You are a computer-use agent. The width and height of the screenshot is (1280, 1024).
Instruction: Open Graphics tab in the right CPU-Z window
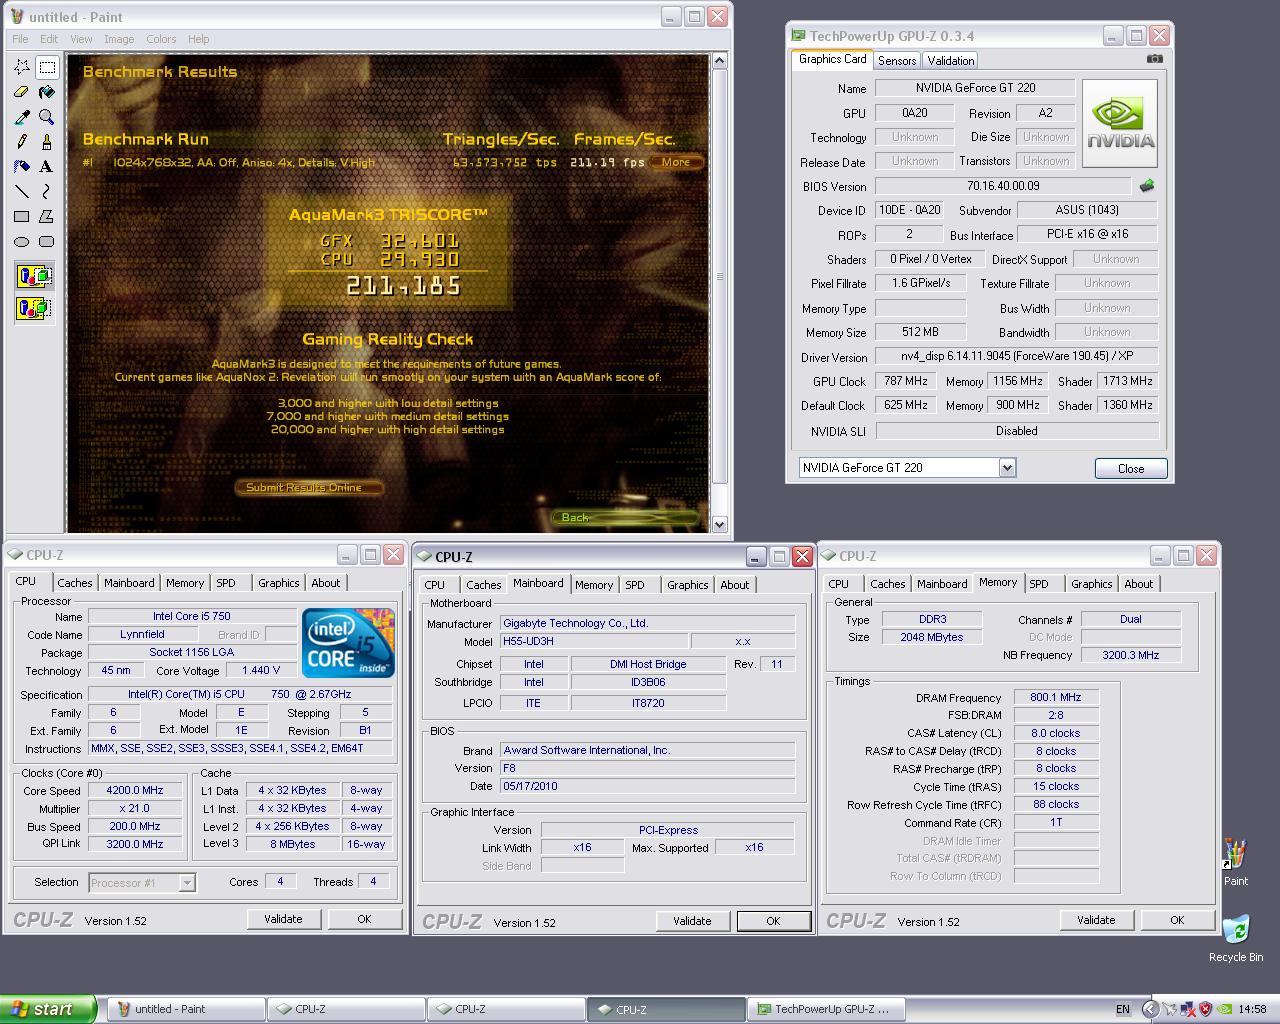coord(1091,584)
